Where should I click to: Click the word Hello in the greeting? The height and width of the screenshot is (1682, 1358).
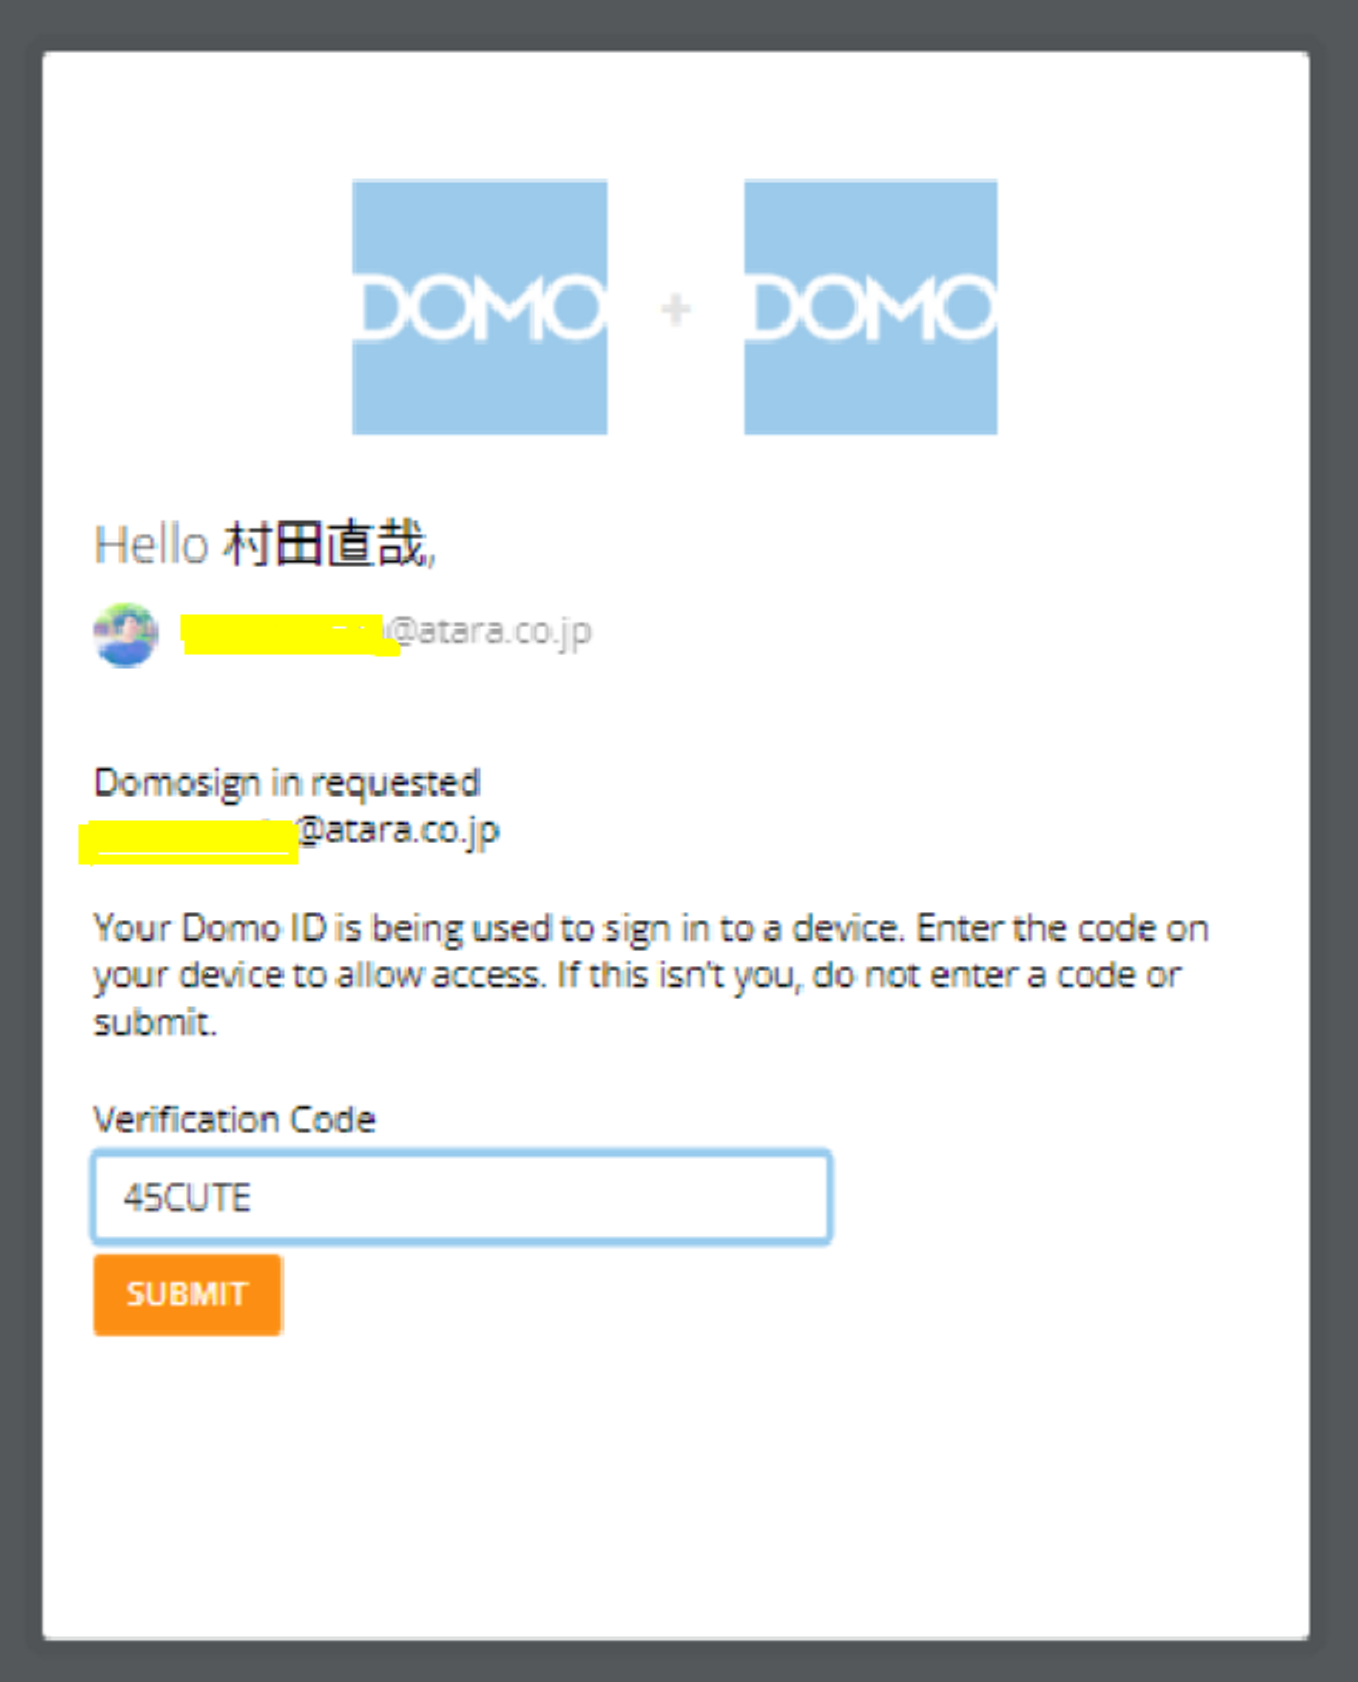[151, 545]
